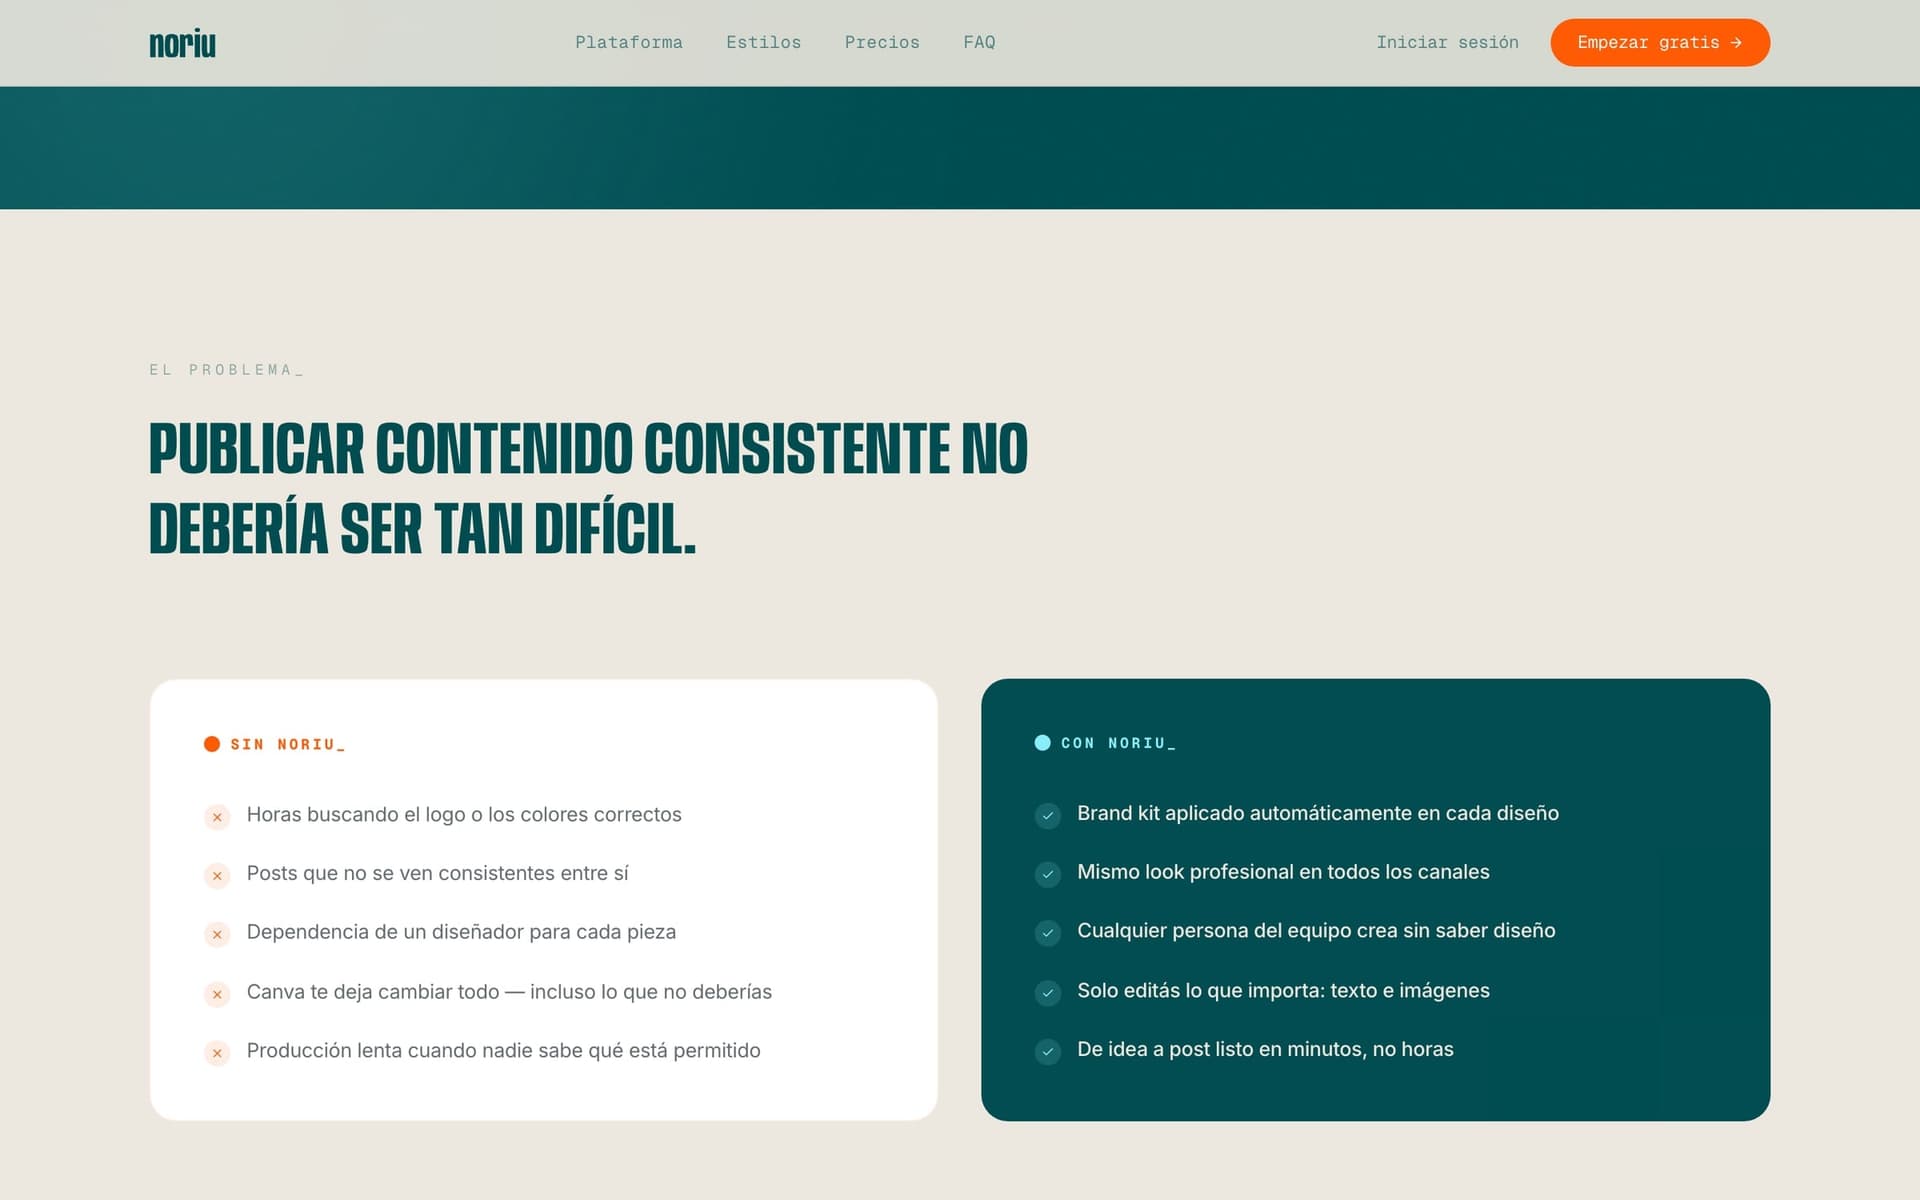
Task: Click the checkmark beside "De idea a post listo"
Action: click(x=1047, y=1052)
